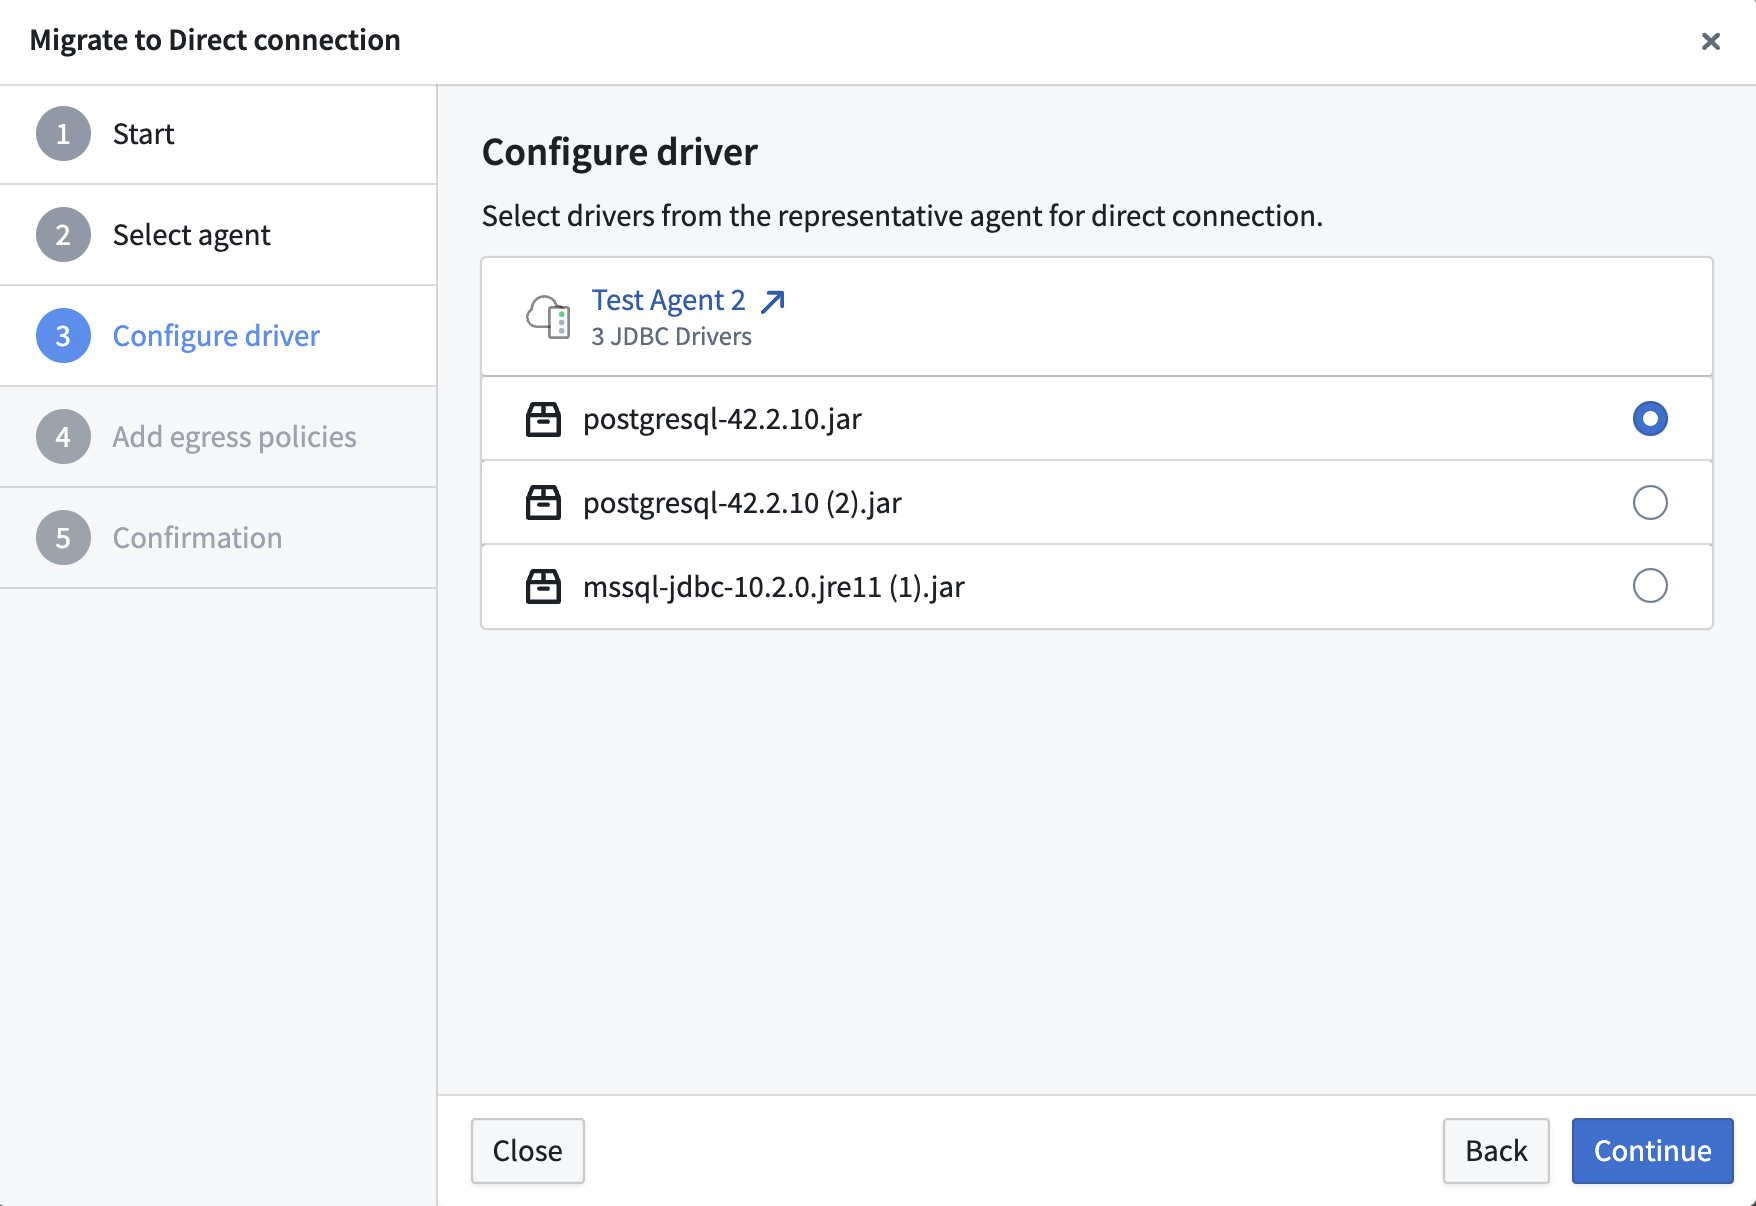Select the postgresql-42.2.10 (2).jar radio button
Screen dimensions: 1756x1206
coord(1649,502)
